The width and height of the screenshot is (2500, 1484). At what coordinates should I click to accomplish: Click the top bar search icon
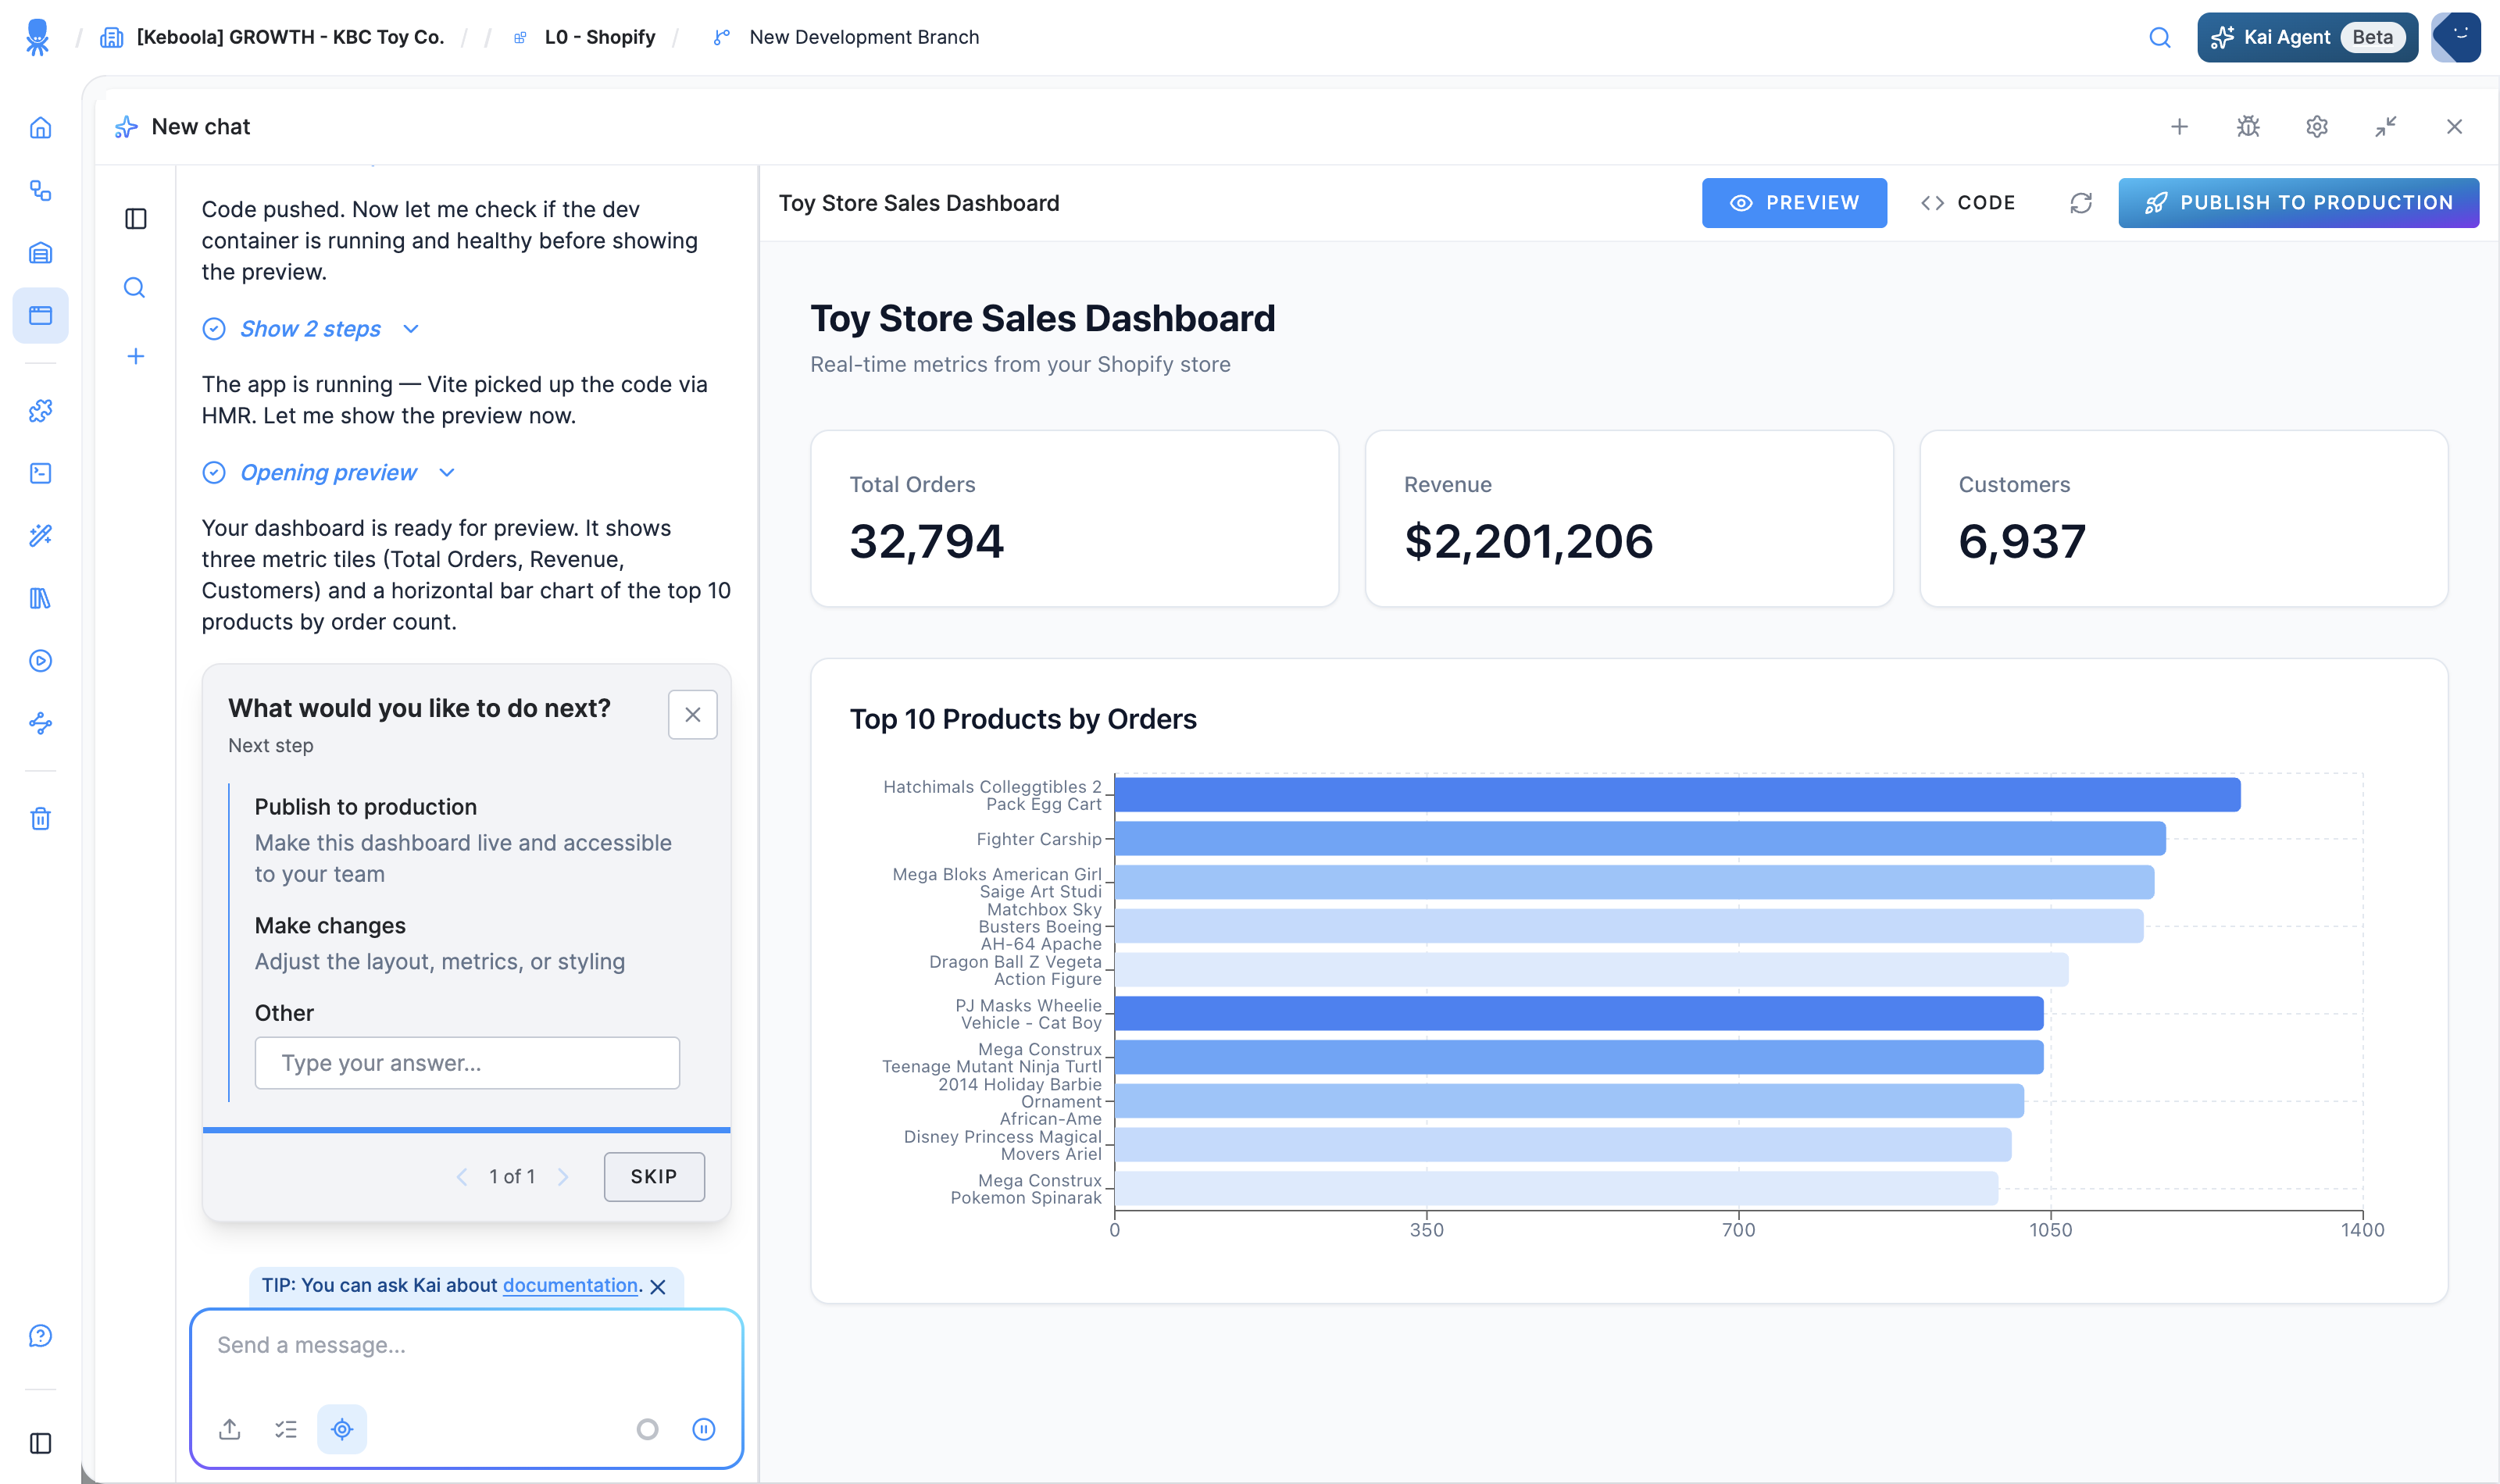click(2160, 38)
